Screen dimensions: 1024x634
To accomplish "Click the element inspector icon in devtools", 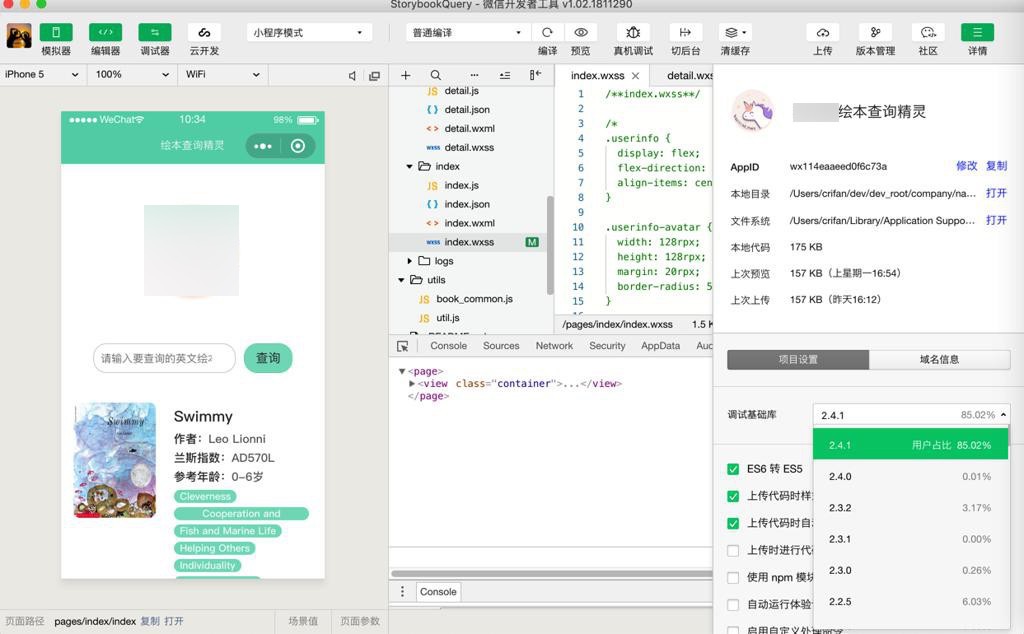I will pyautogui.click(x=403, y=346).
